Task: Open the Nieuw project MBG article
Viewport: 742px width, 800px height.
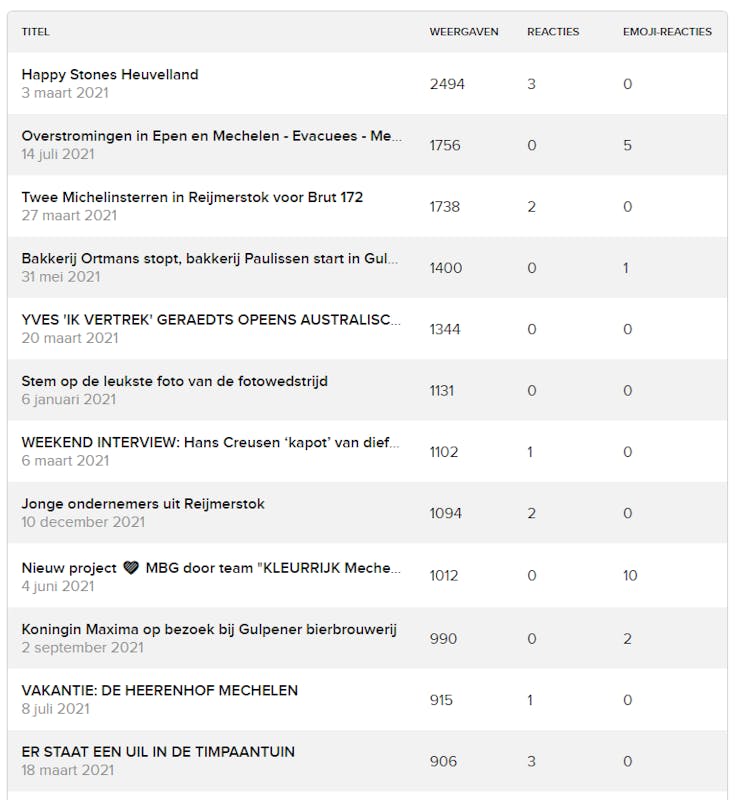Action: (211, 568)
